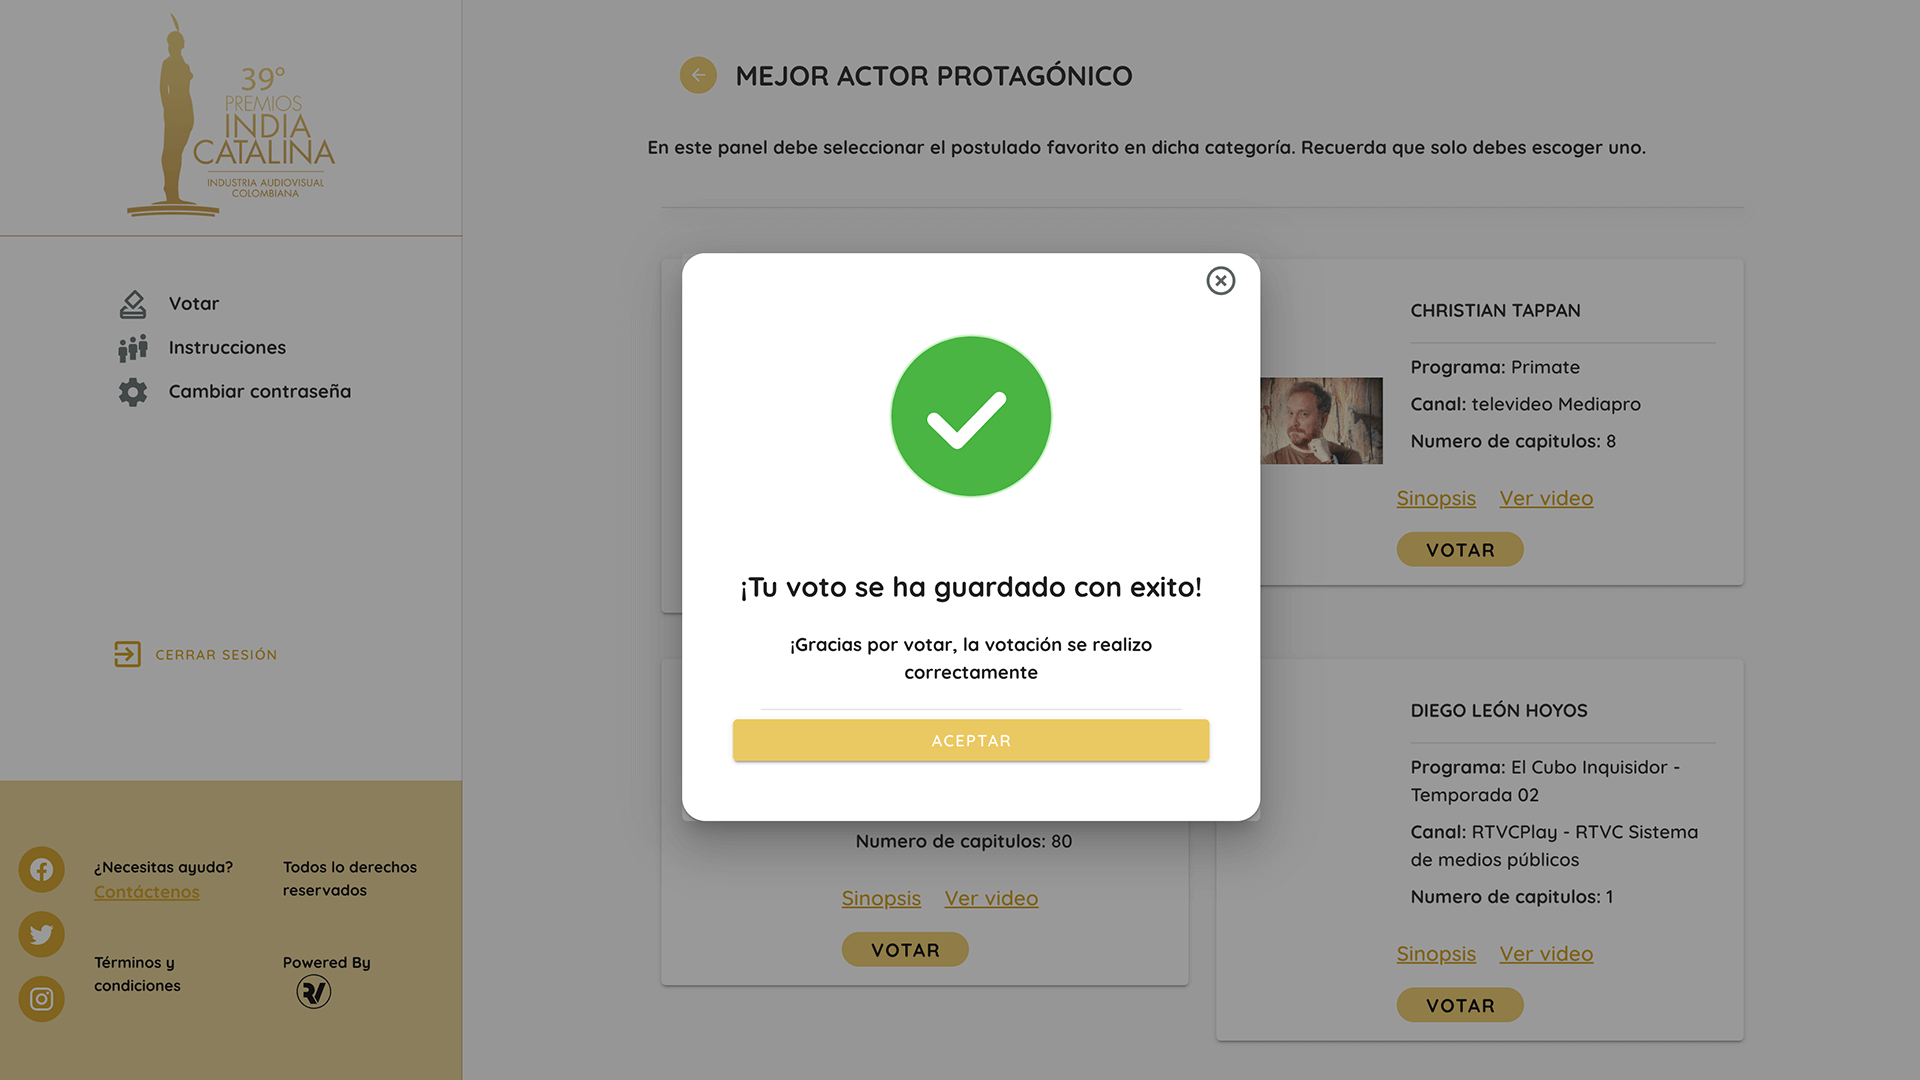Open the Instagram social icon

[41, 999]
